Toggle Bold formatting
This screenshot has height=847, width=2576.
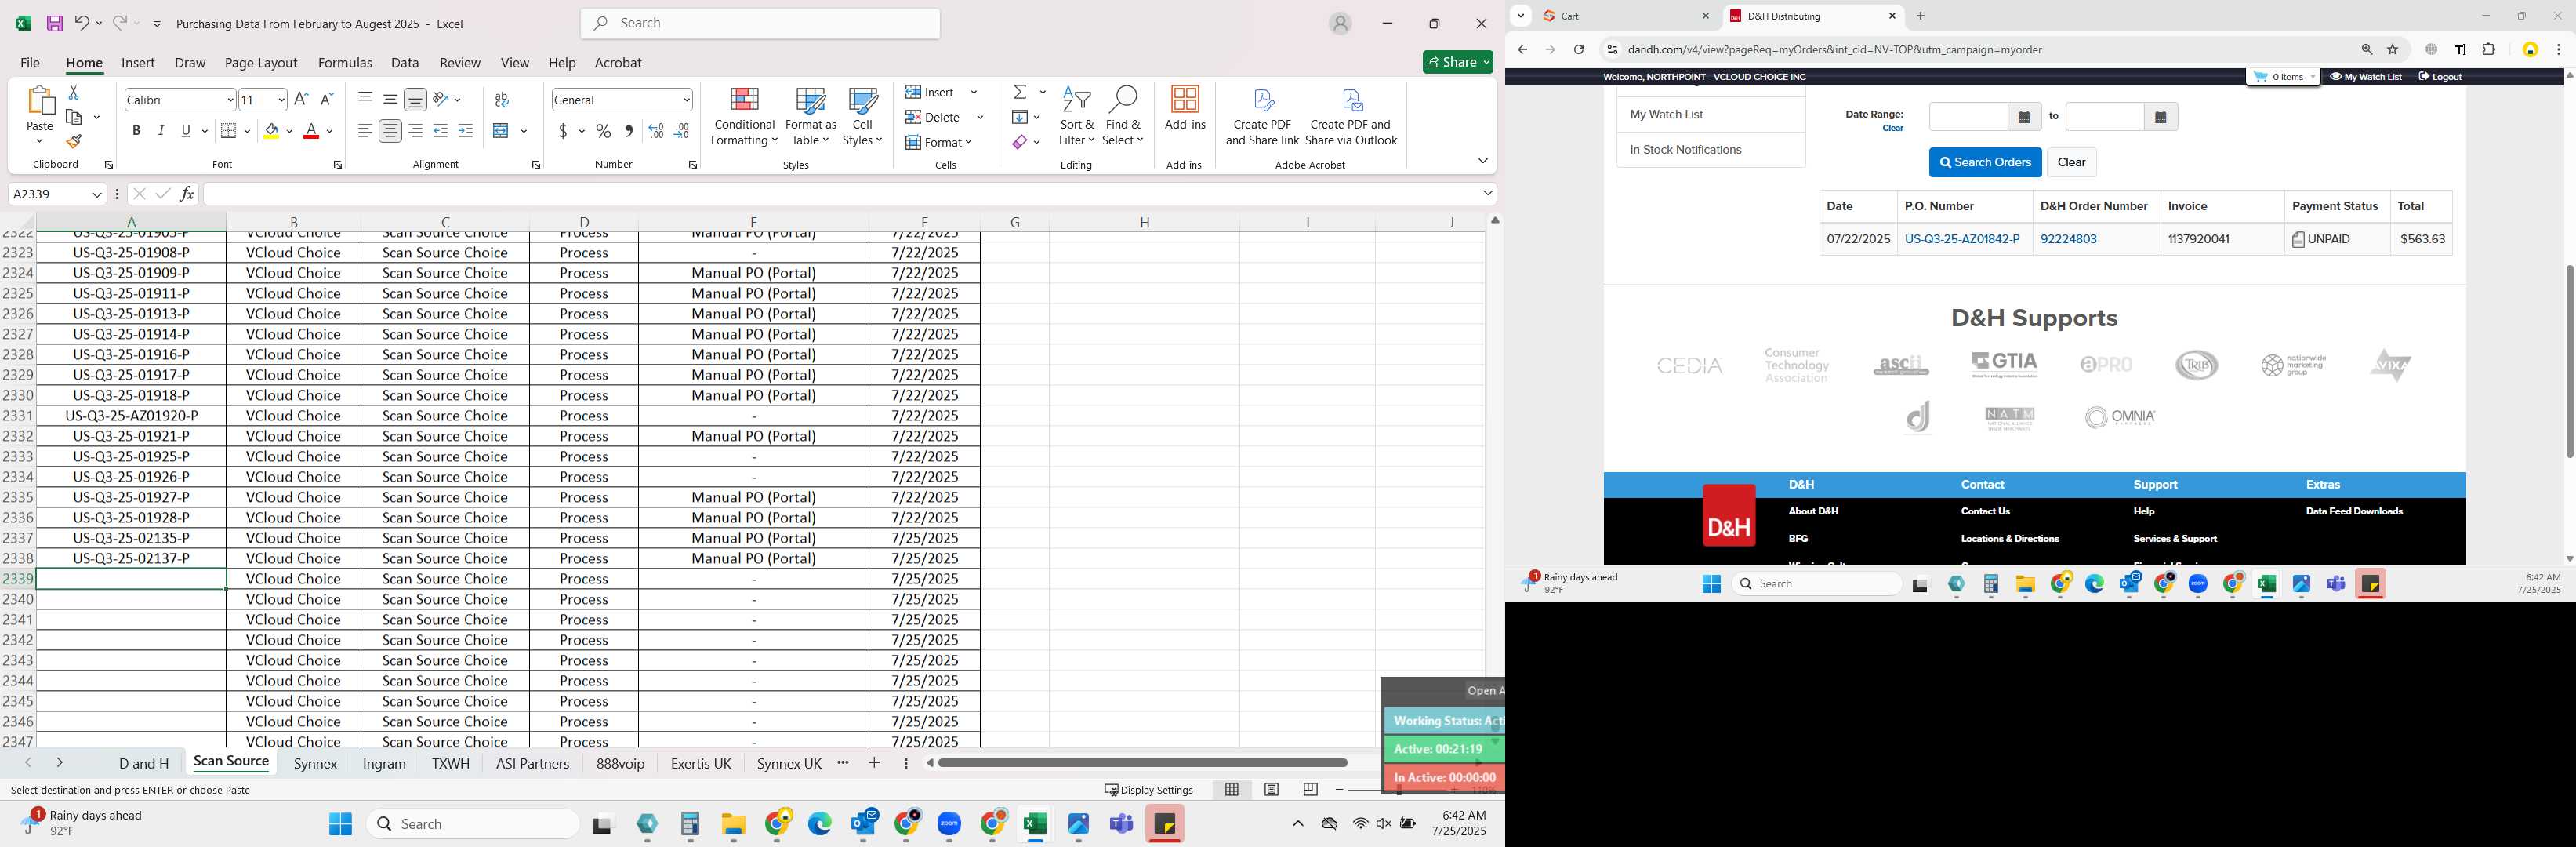pos(136,131)
